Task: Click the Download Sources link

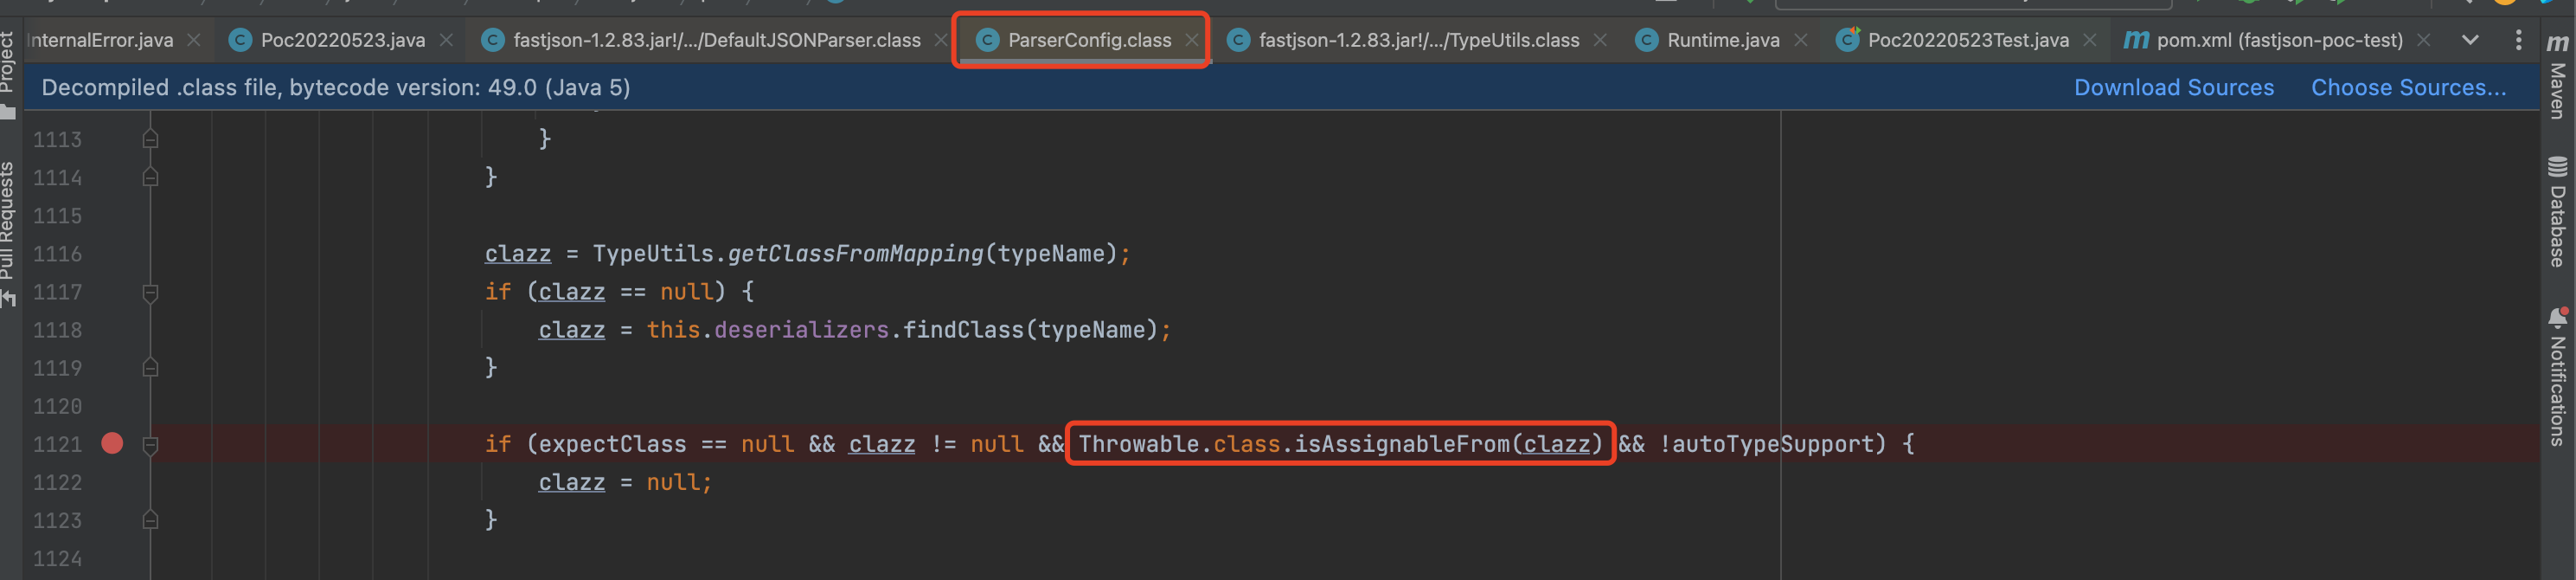Action: pyautogui.click(x=2173, y=88)
